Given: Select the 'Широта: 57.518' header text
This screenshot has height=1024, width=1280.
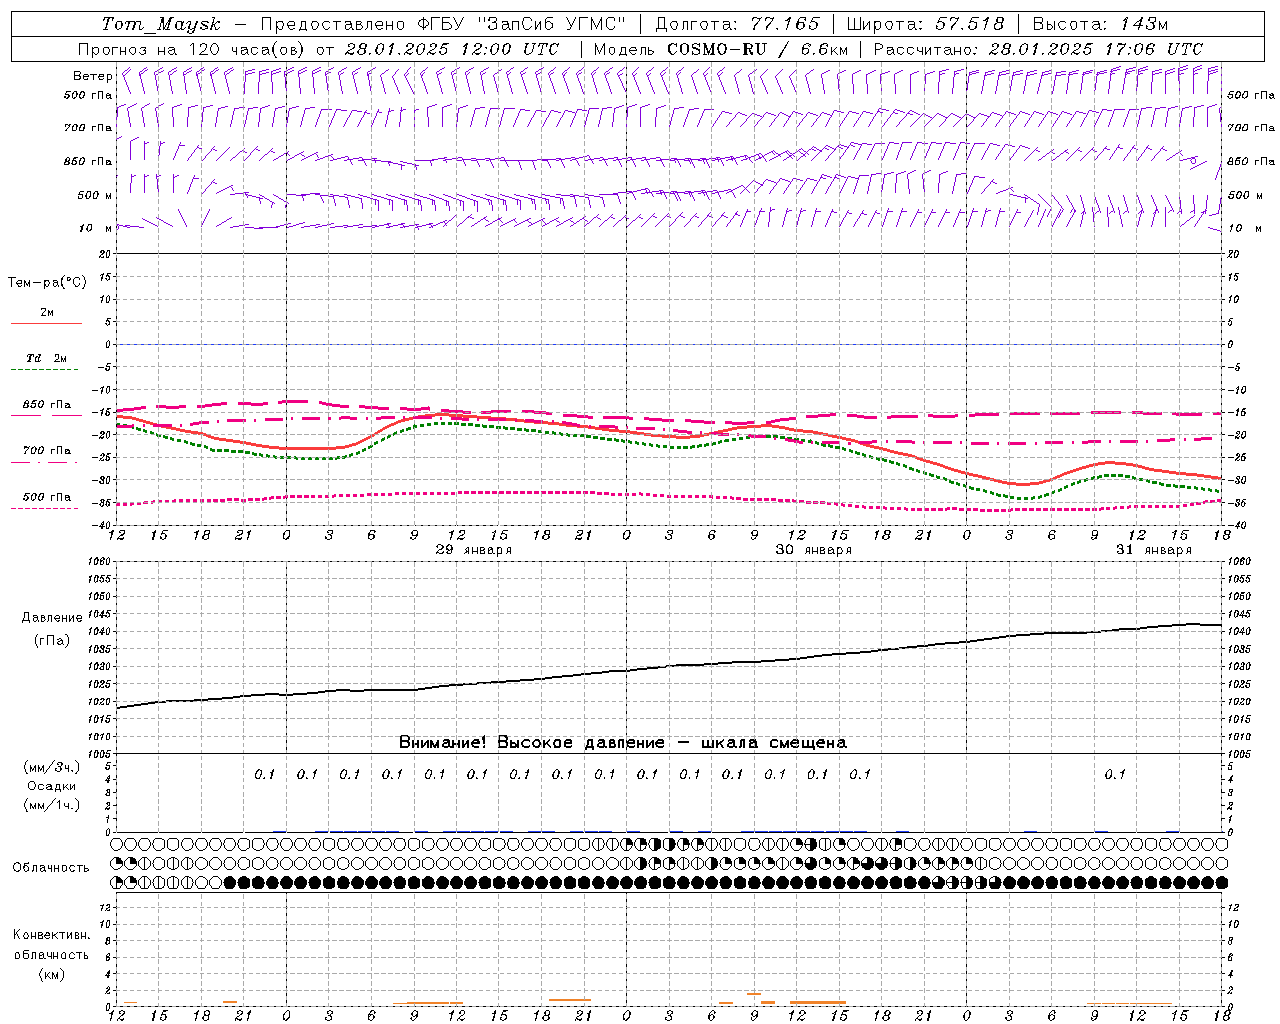Looking at the screenshot, I should (925, 24).
